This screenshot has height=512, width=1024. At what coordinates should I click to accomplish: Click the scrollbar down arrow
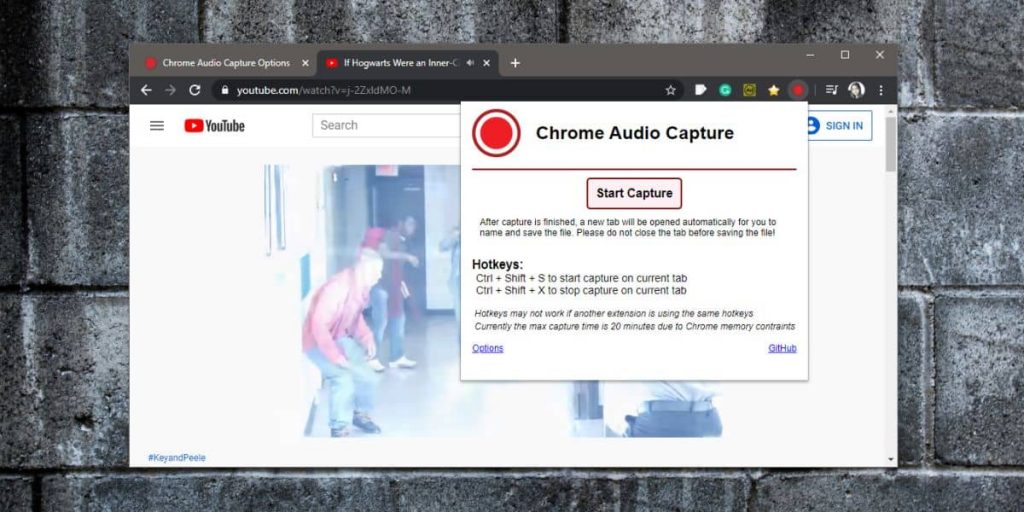tap(891, 460)
